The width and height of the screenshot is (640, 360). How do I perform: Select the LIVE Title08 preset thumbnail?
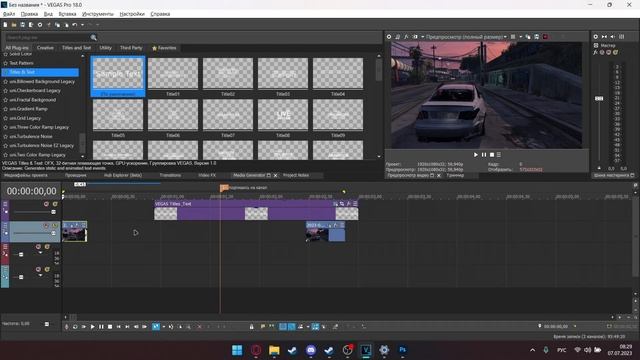[283, 115]
